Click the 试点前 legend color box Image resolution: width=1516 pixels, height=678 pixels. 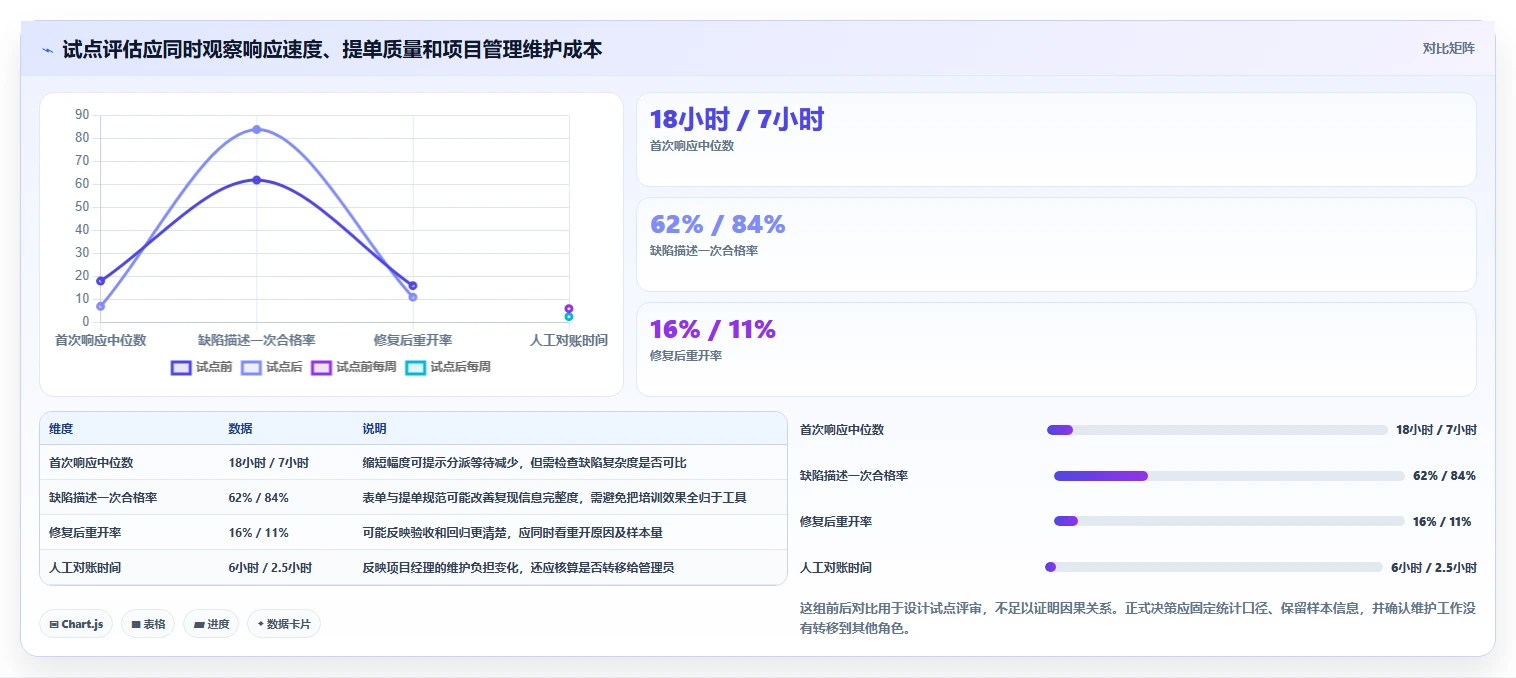pos(181,367)
